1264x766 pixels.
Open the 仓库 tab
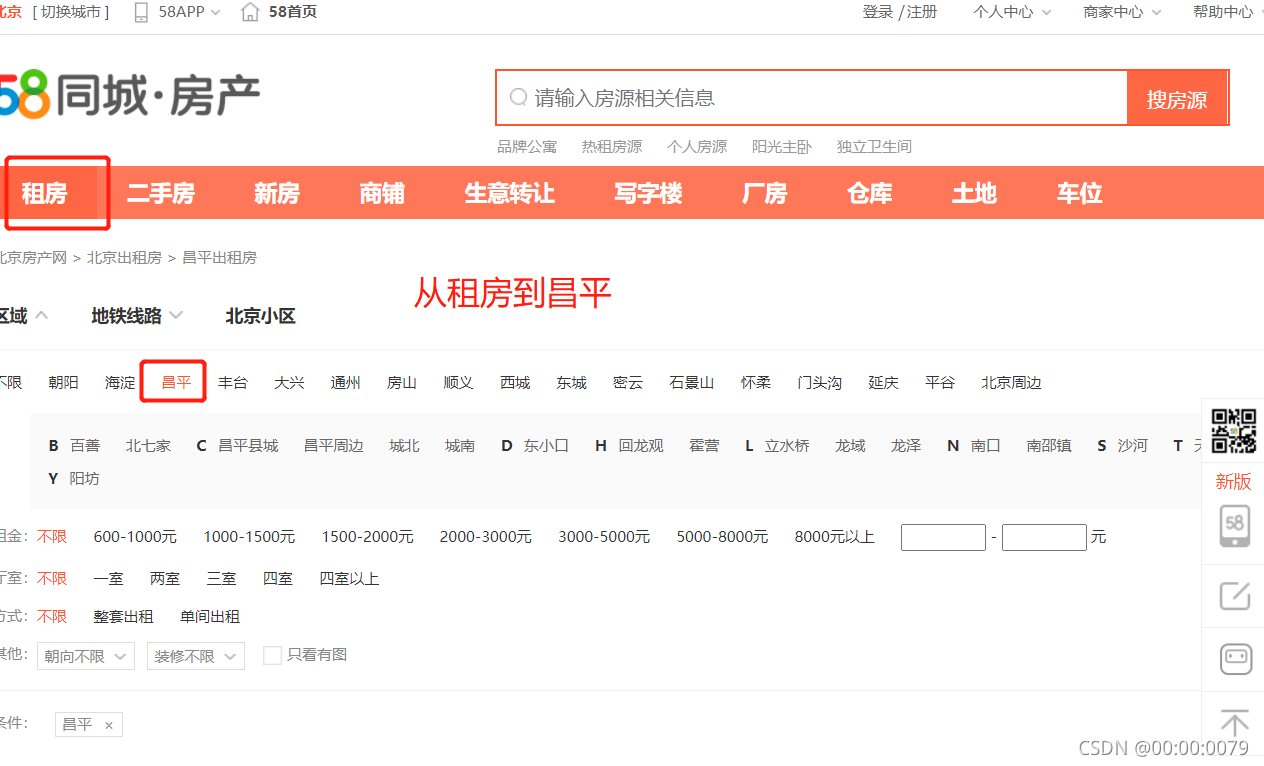[870, 193]
